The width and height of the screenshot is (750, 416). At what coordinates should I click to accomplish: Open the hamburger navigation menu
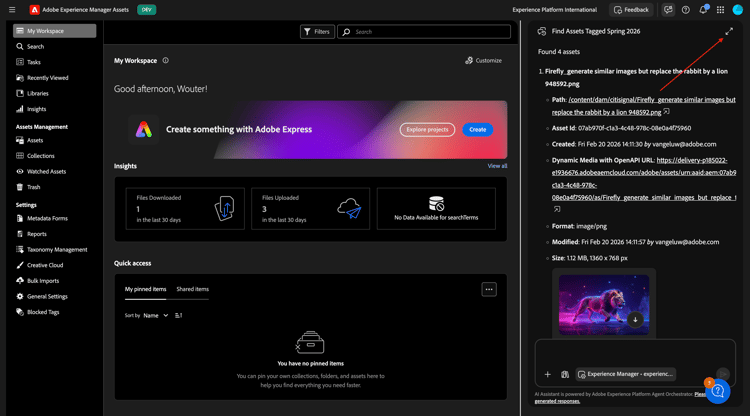pos(12,10)
